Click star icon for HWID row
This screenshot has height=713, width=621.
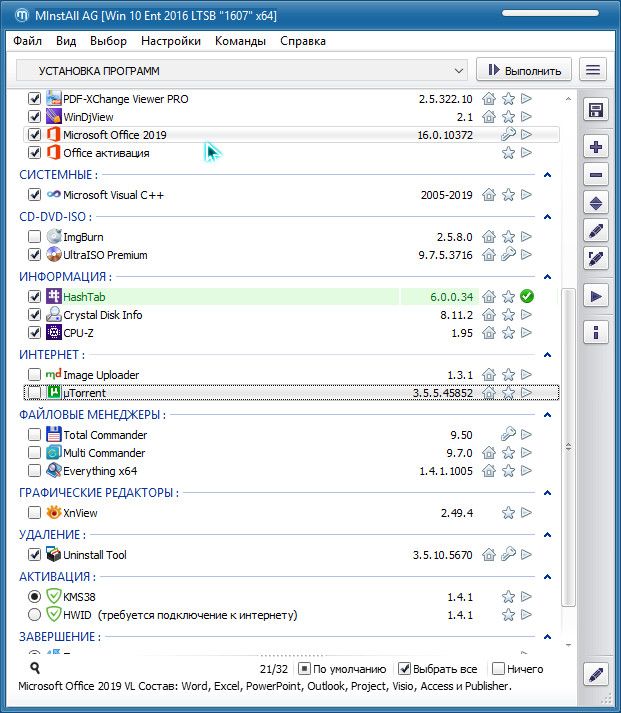click(x=508, y=615)
